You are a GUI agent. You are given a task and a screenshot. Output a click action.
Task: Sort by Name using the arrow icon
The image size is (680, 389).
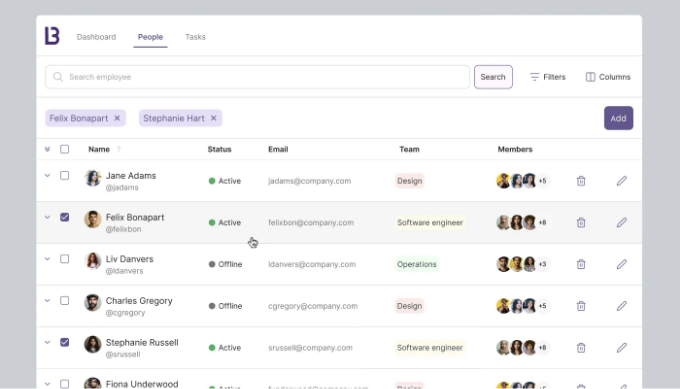pos(119,149)
